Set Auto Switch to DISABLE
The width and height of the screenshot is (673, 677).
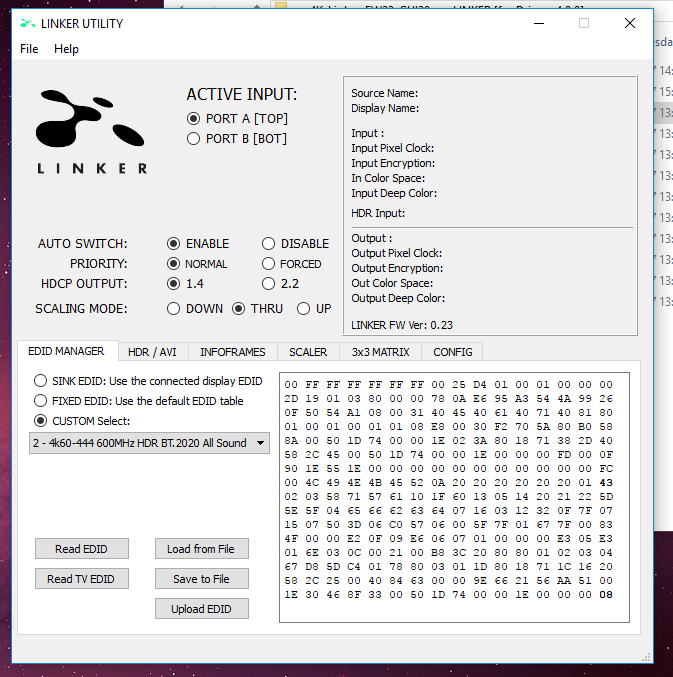(x=269, y=244)
